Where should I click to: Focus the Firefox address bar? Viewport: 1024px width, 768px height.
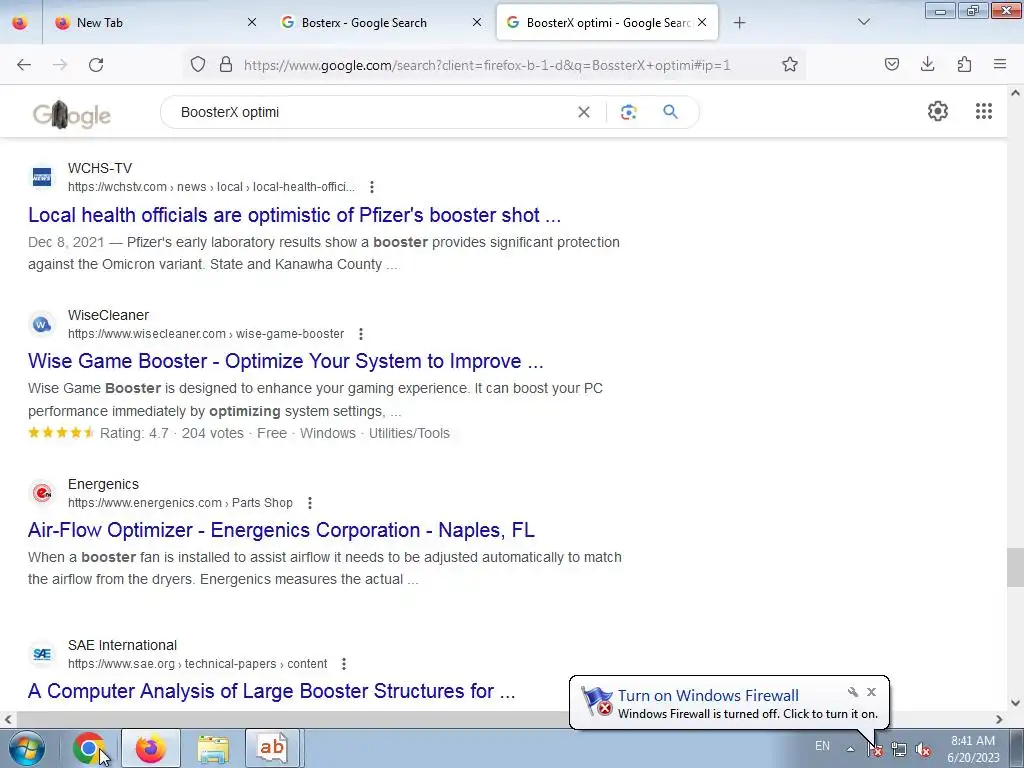(x=487, y=65)
